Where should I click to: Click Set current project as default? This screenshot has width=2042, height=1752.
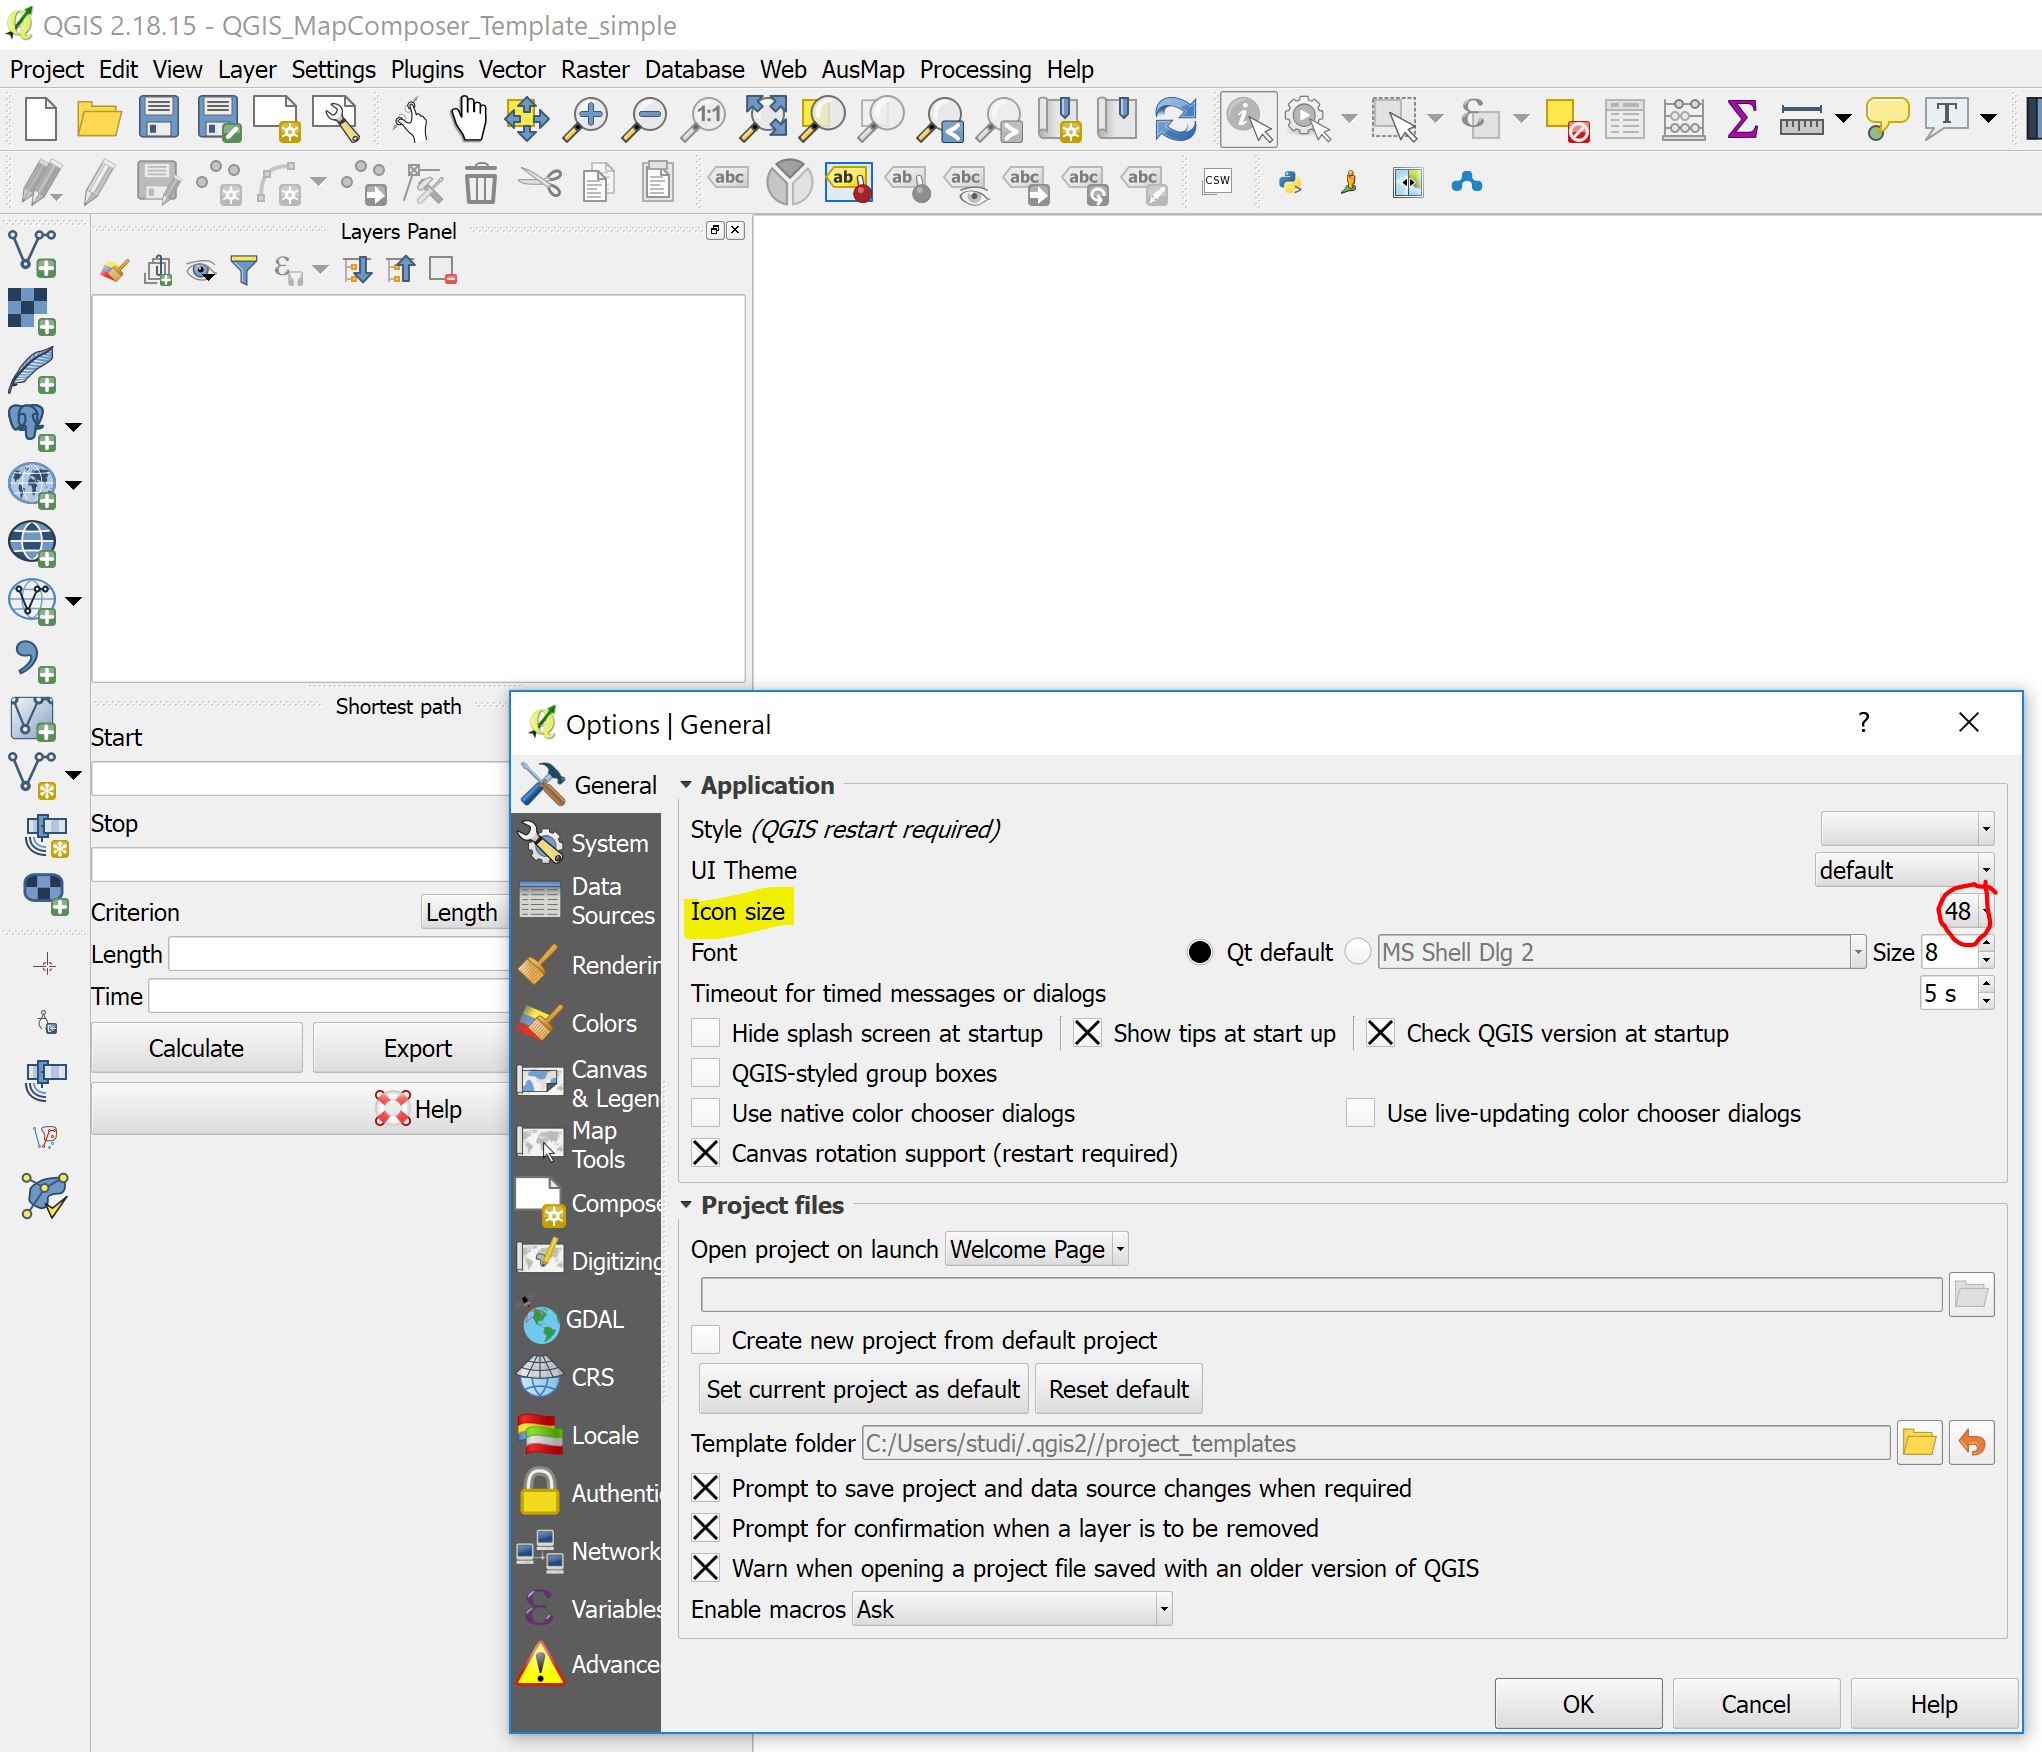pyautogui.click(x=863, y=1389)
